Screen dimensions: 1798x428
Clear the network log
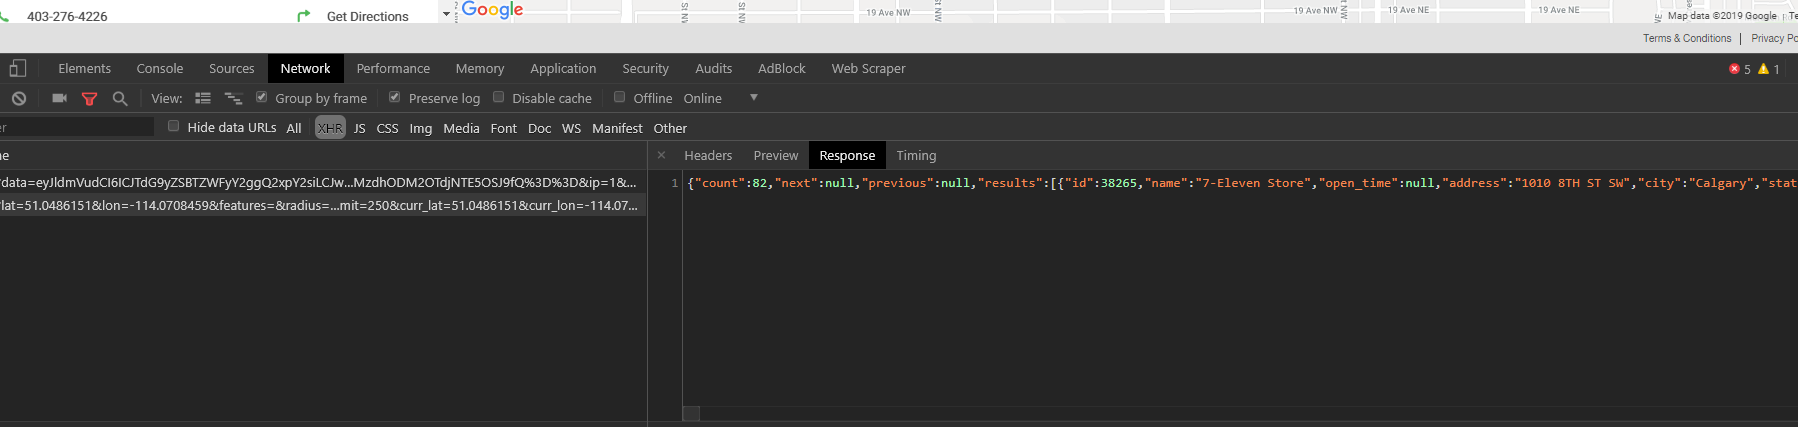(19, 98)
